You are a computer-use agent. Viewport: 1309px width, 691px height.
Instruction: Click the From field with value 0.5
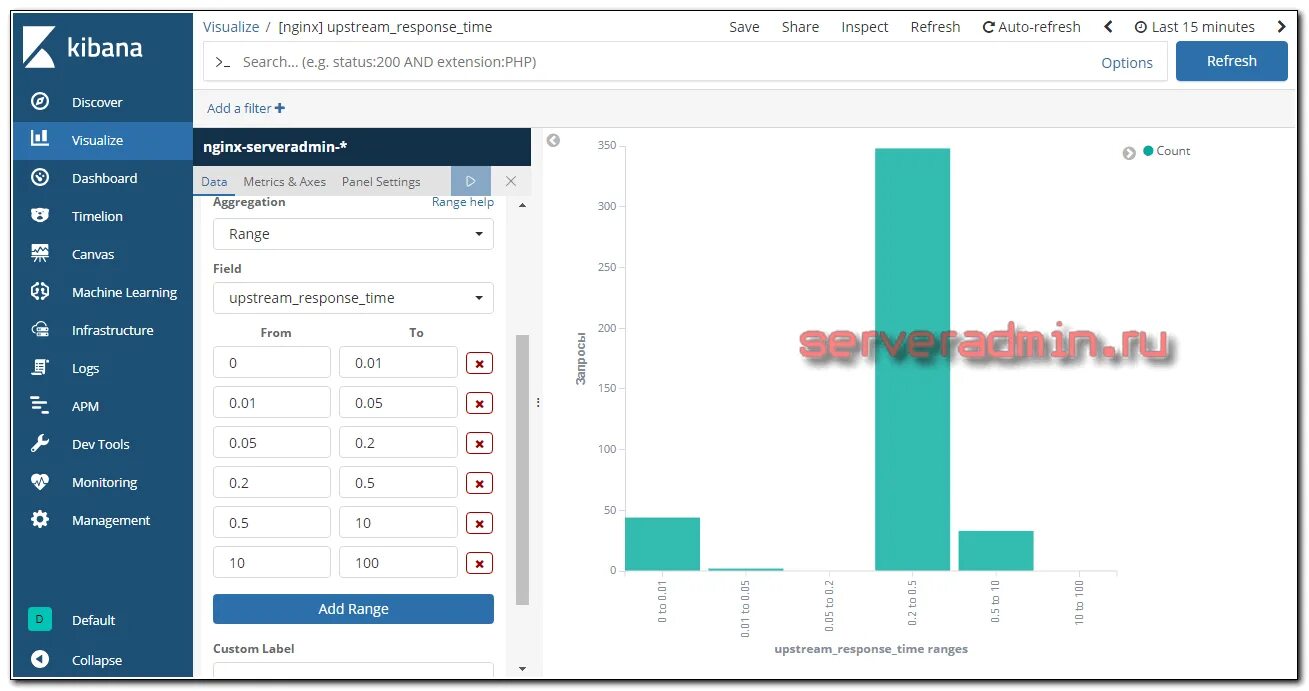pos(272,523)
